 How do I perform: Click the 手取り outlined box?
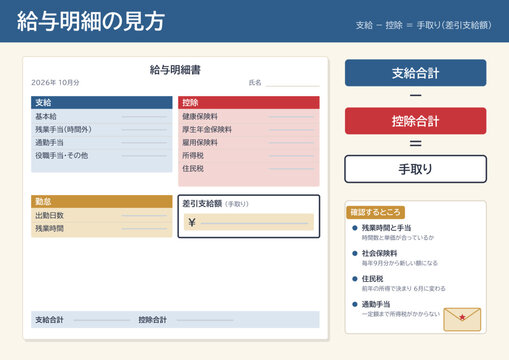coord(415,169)
